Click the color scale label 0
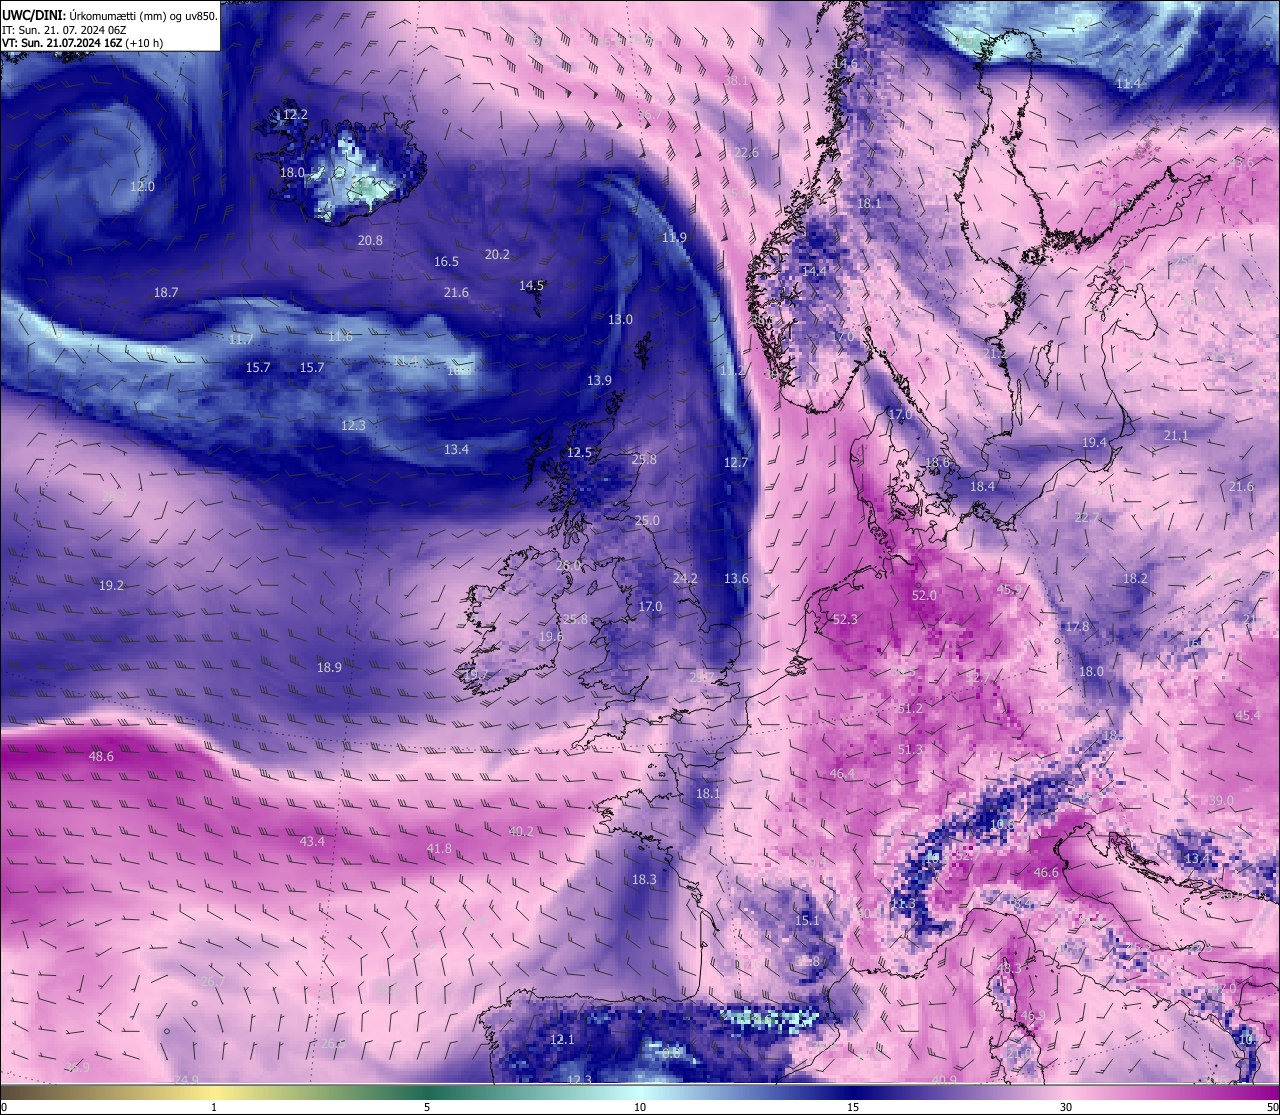Image resolution: width=1280 pixels, height=1115 pixels. pos(3,1107)
